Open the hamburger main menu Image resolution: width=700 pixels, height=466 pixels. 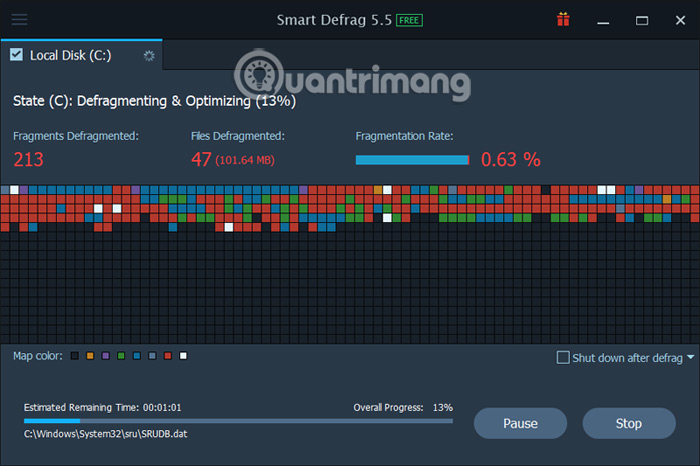coord(19,19)
